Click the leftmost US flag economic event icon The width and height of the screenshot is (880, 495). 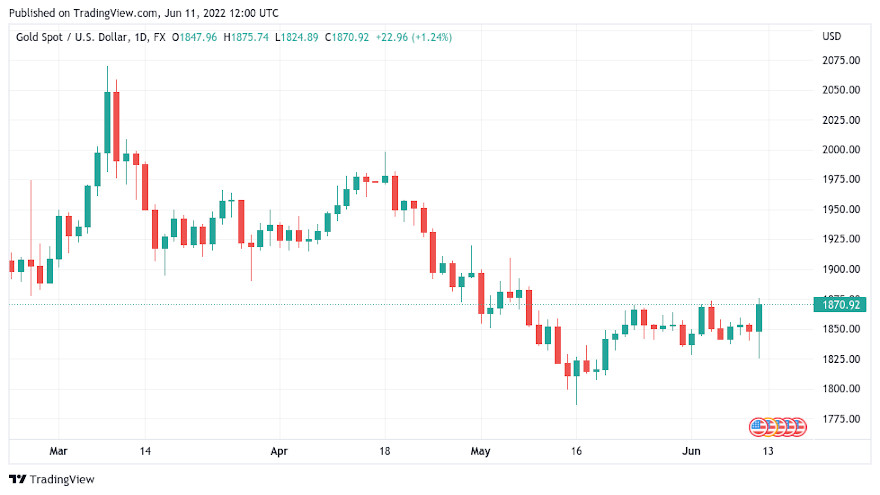pyautogui.click(x=760, y=427)
